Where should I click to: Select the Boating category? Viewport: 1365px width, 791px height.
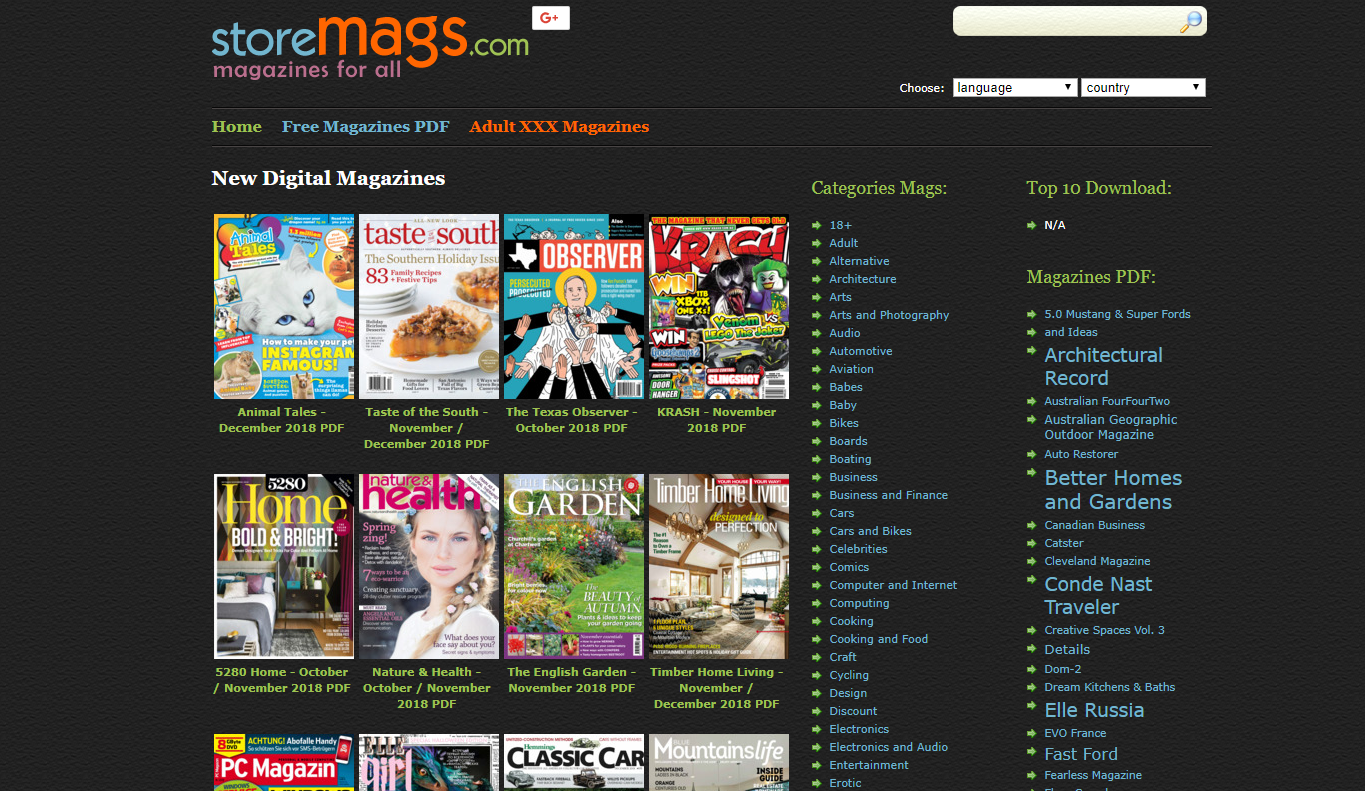pos(850,459)
